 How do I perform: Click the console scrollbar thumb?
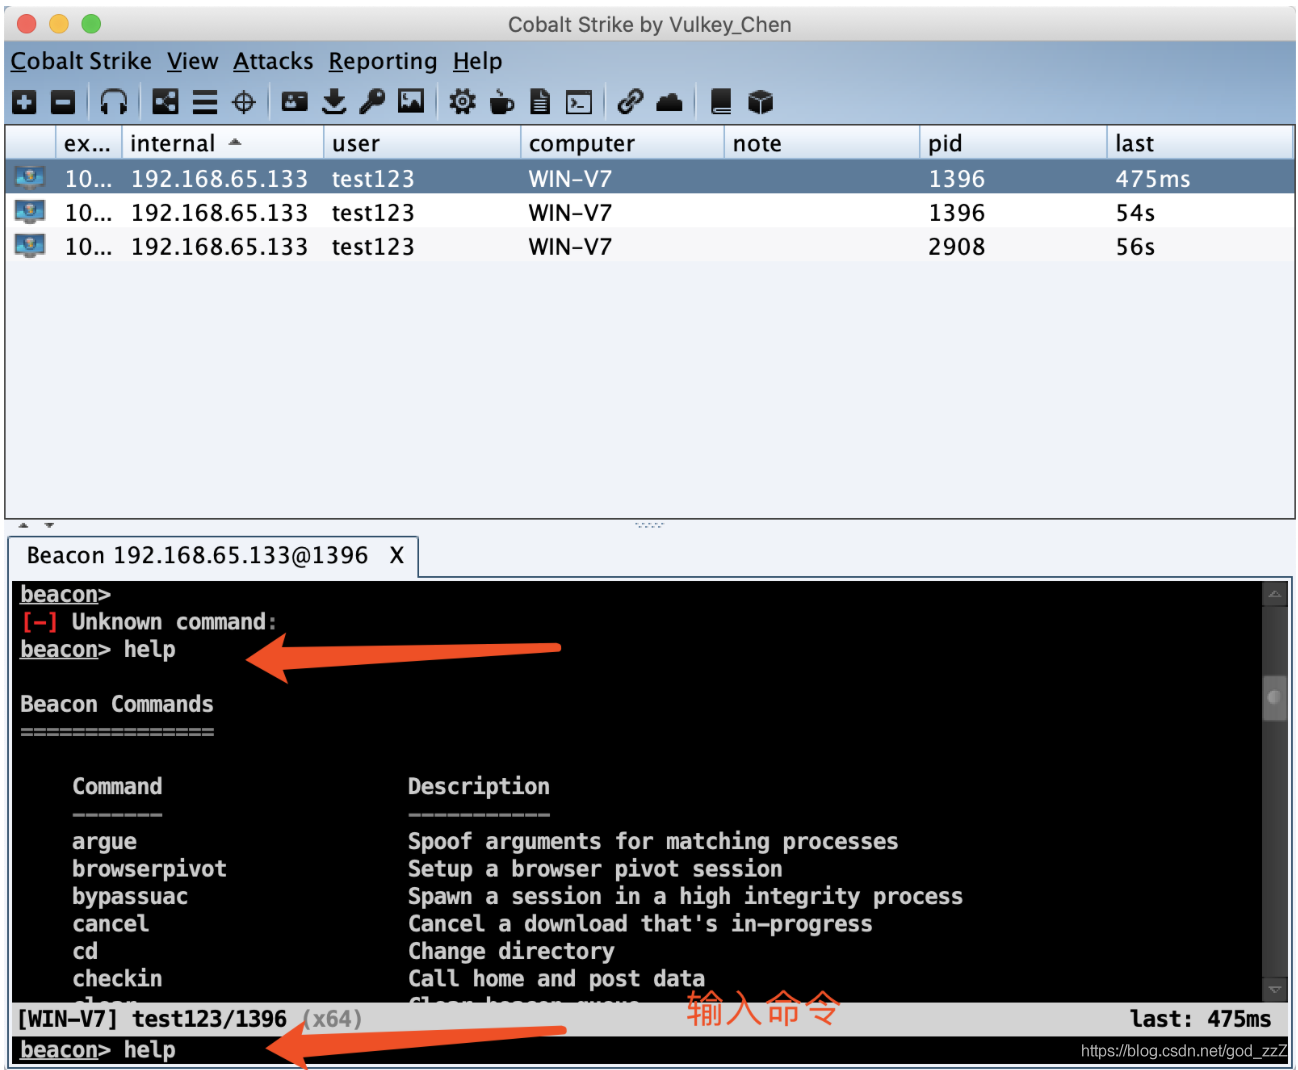tap(1275, 696)
